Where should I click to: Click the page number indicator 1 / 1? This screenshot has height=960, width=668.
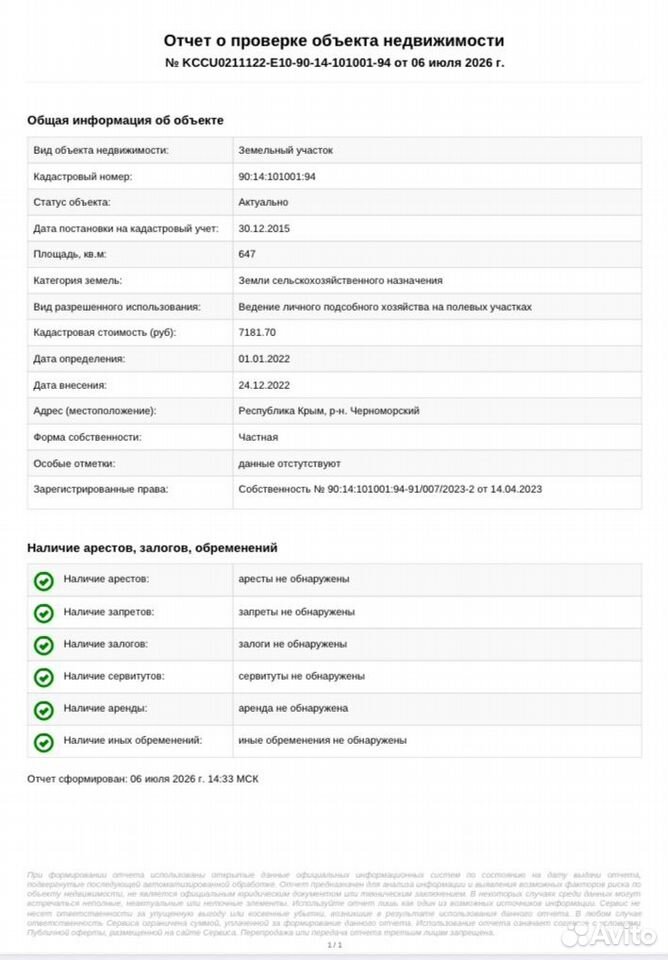point(334,945)
